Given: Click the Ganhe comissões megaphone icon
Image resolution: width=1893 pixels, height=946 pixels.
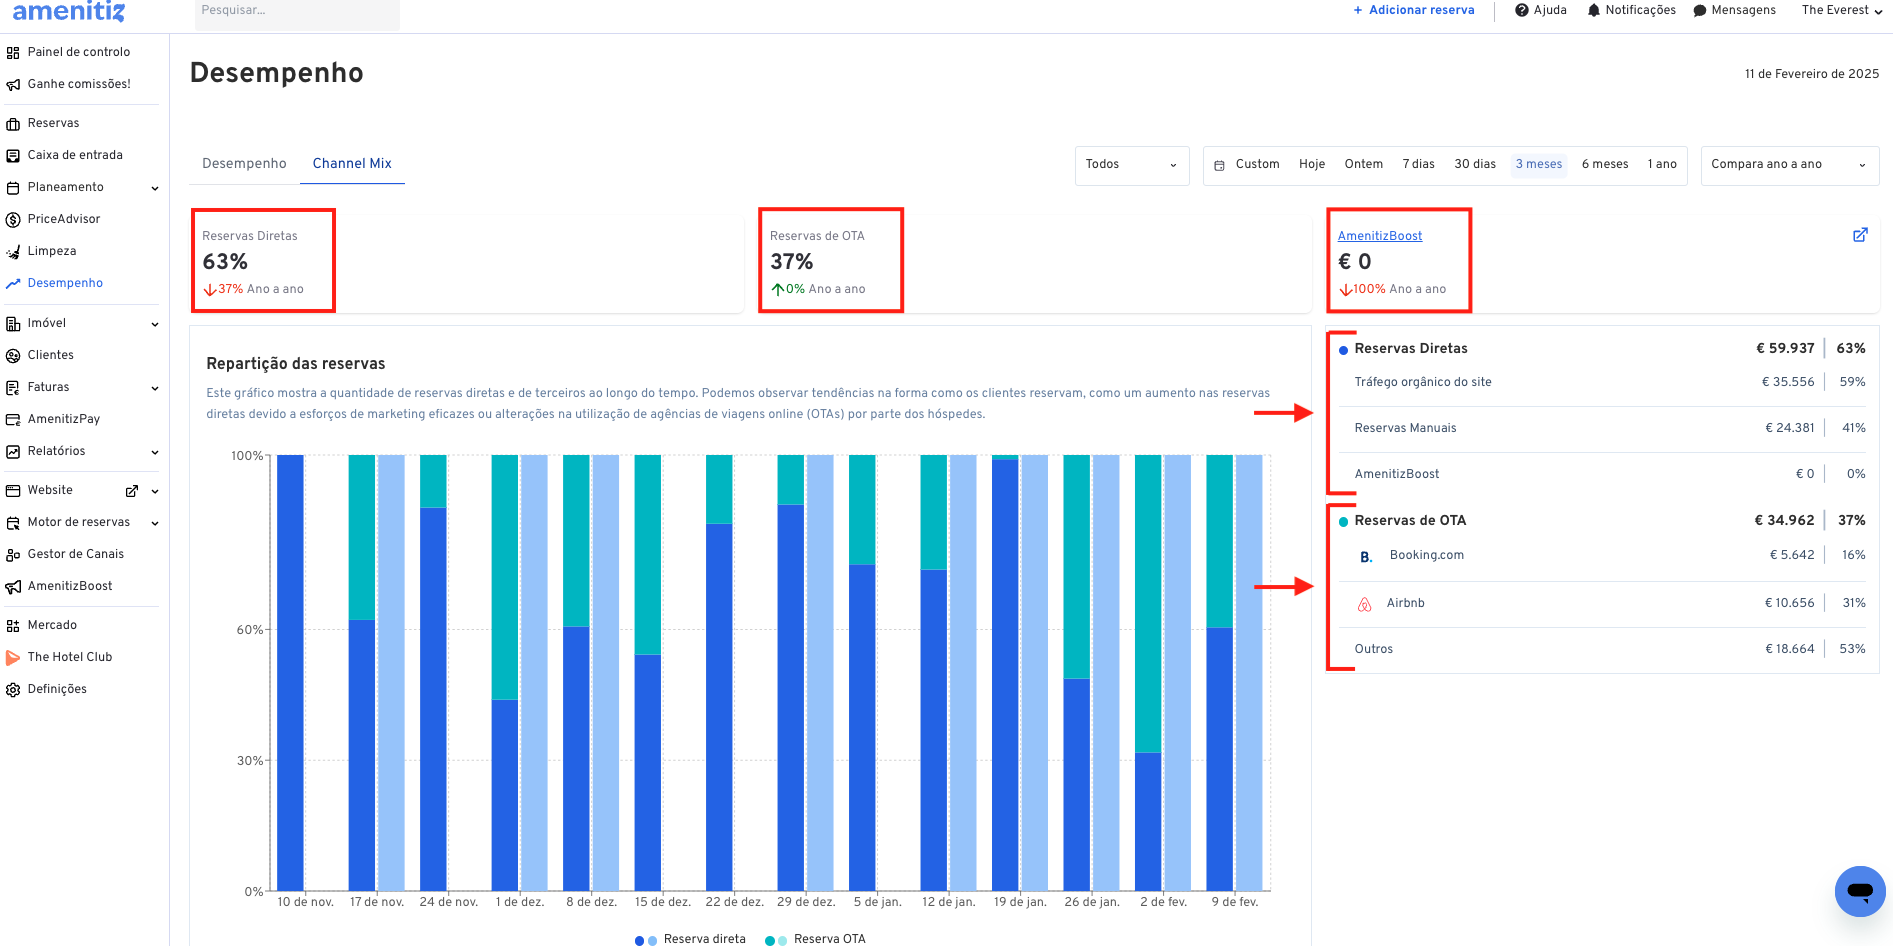Looking at the screenshot, I should (13, 85).
